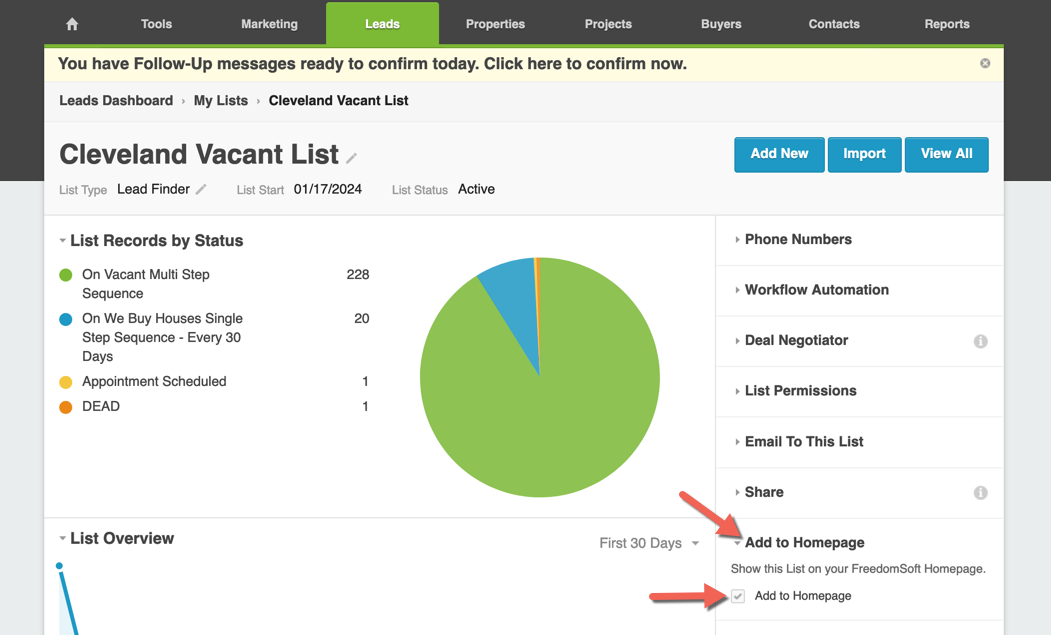Image resolution: width=1051 pixels, height=635 pixels.
Task: Click blue We Buy Houses status dot
Action: coord(66,319)
